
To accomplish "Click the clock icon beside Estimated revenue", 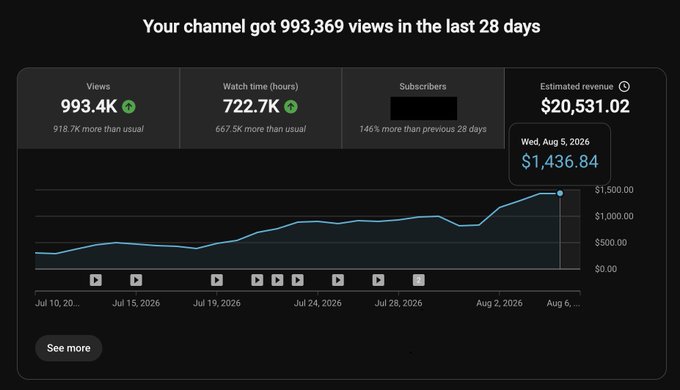I will 624,86.
